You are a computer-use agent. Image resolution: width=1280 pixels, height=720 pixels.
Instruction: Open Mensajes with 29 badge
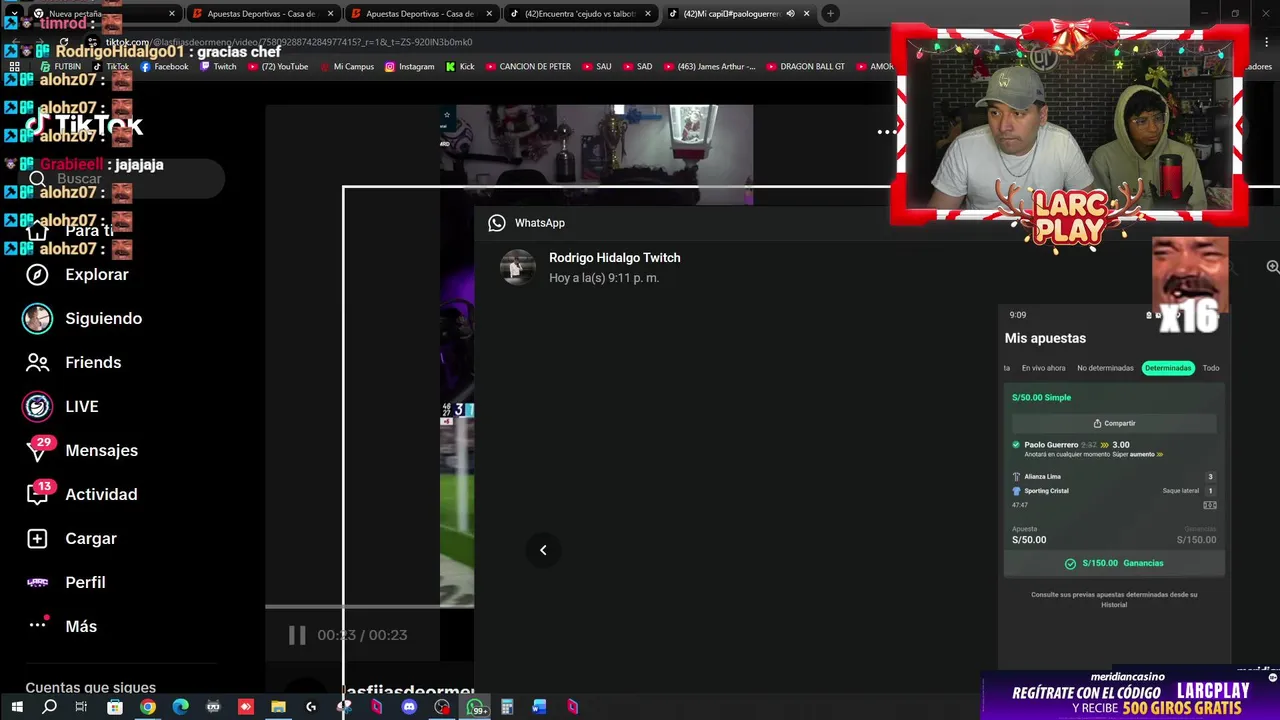pyautogui.click(x=81, y=450)
